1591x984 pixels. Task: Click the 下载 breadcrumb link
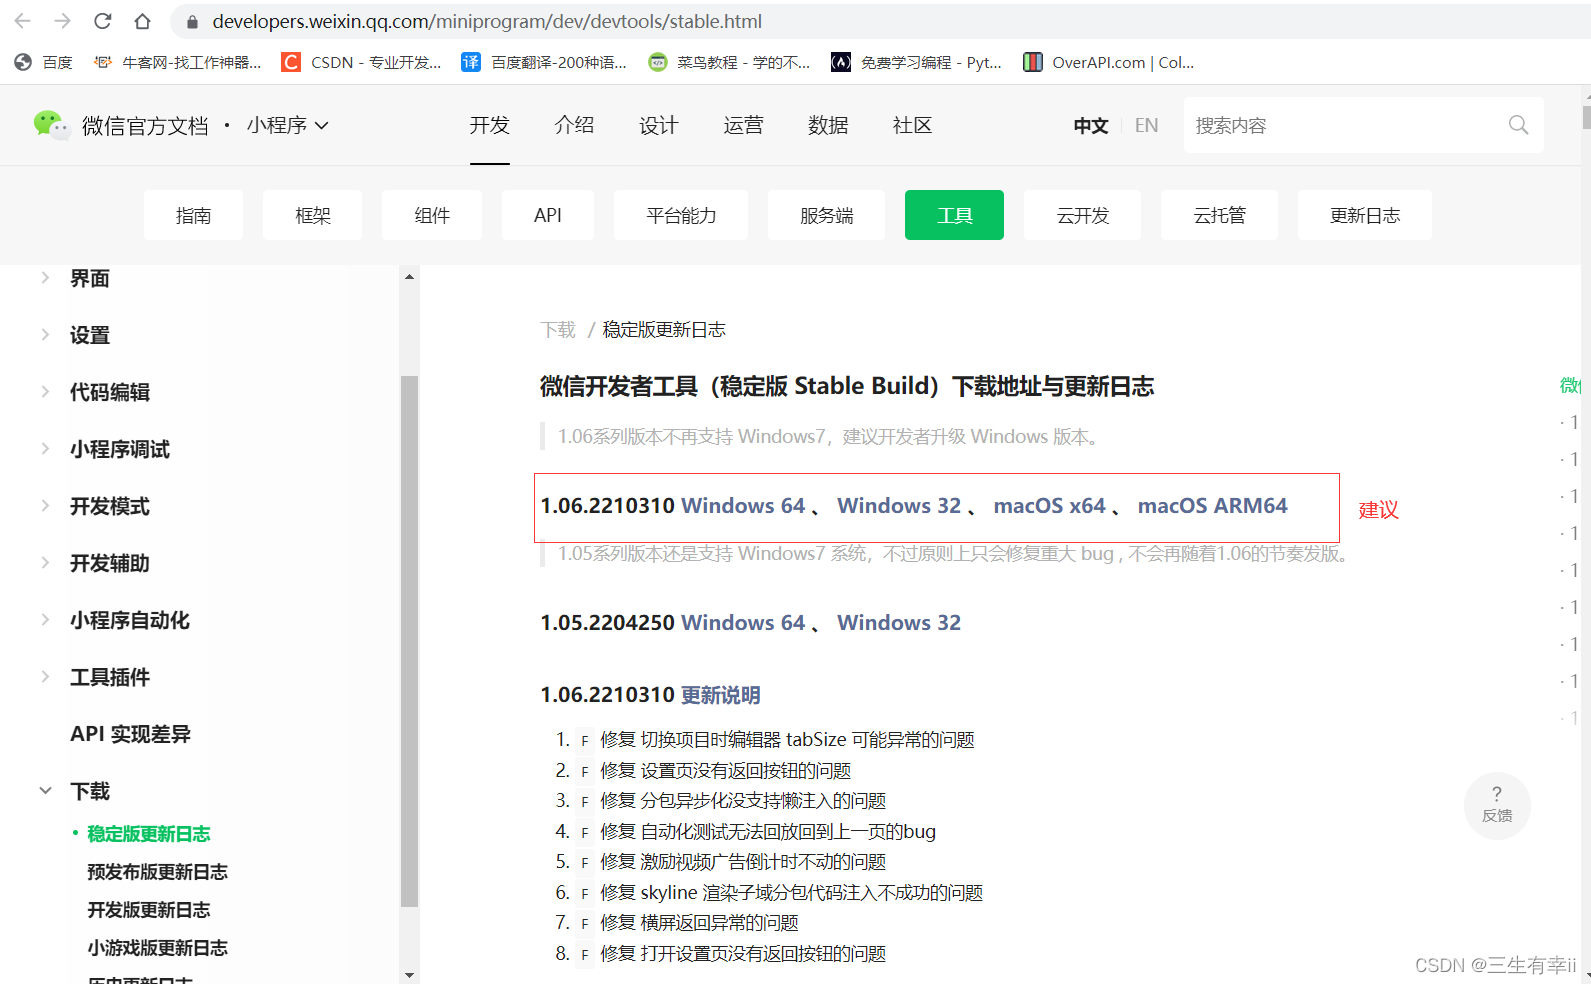(x=558, y=330)
